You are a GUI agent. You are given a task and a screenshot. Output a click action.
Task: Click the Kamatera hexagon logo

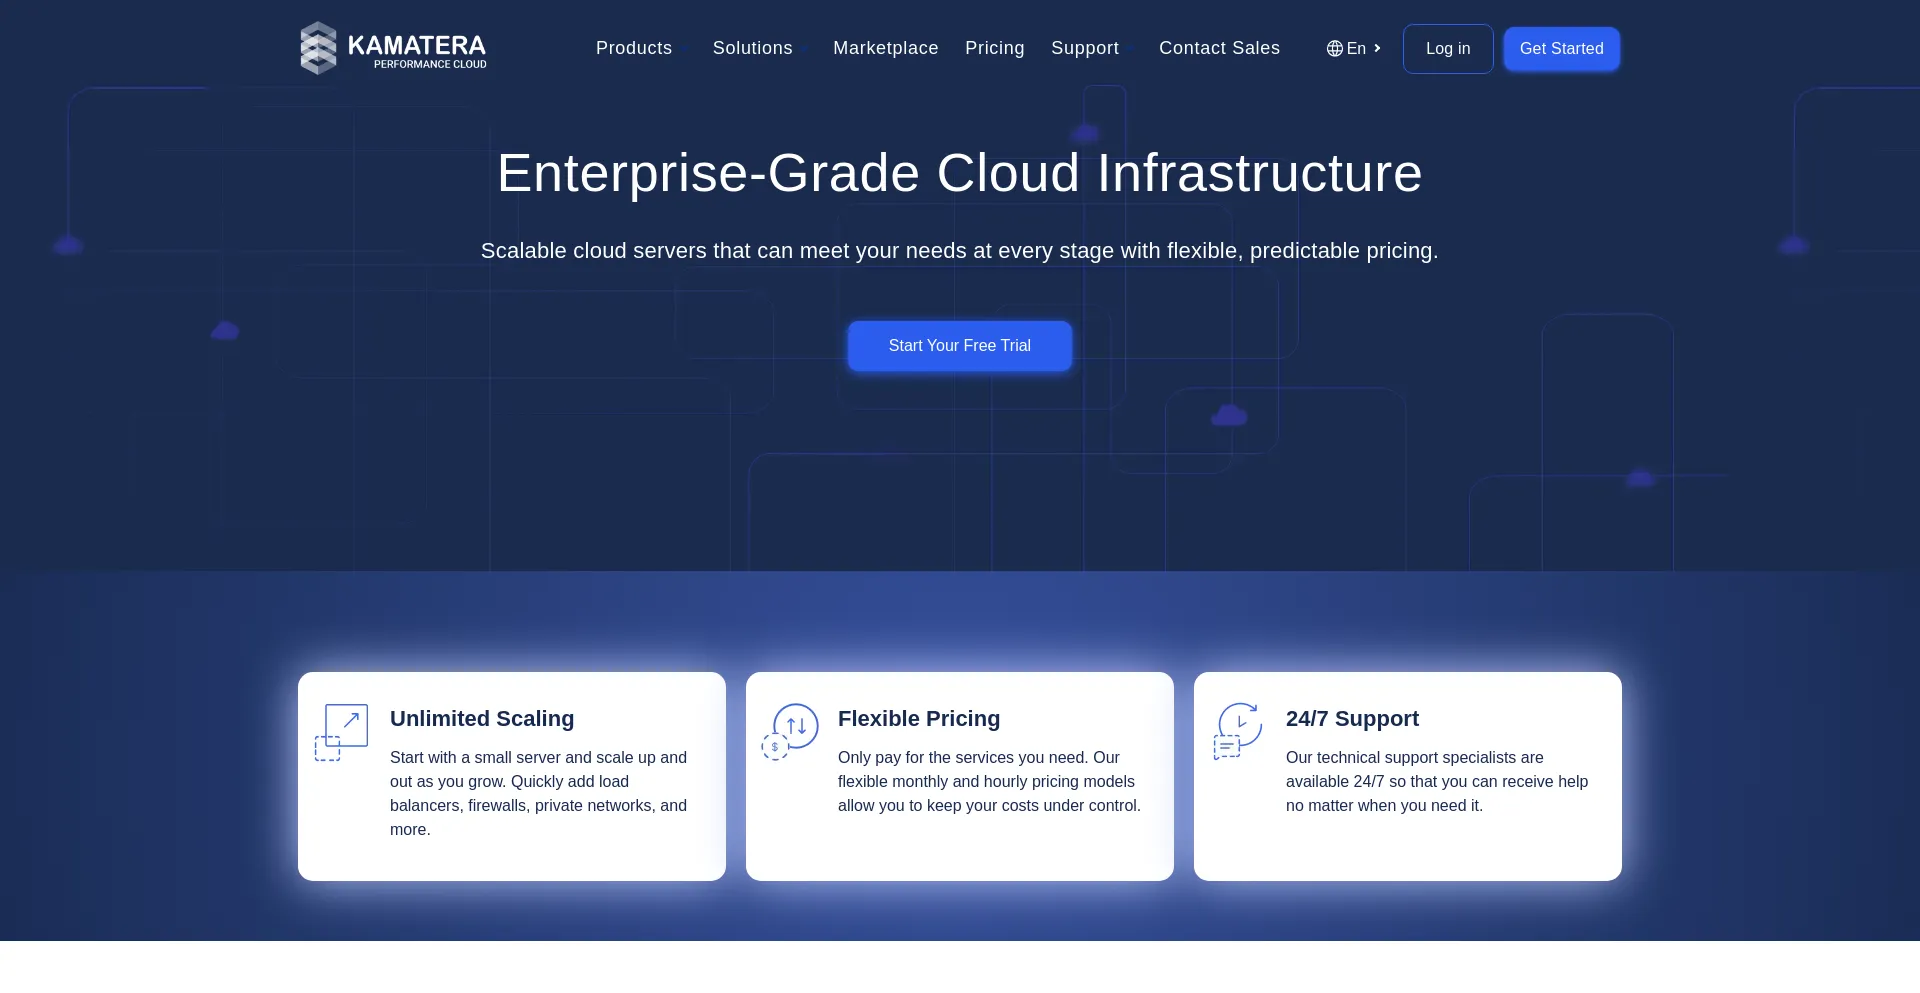pyautogui.click(x=318, y=48)
